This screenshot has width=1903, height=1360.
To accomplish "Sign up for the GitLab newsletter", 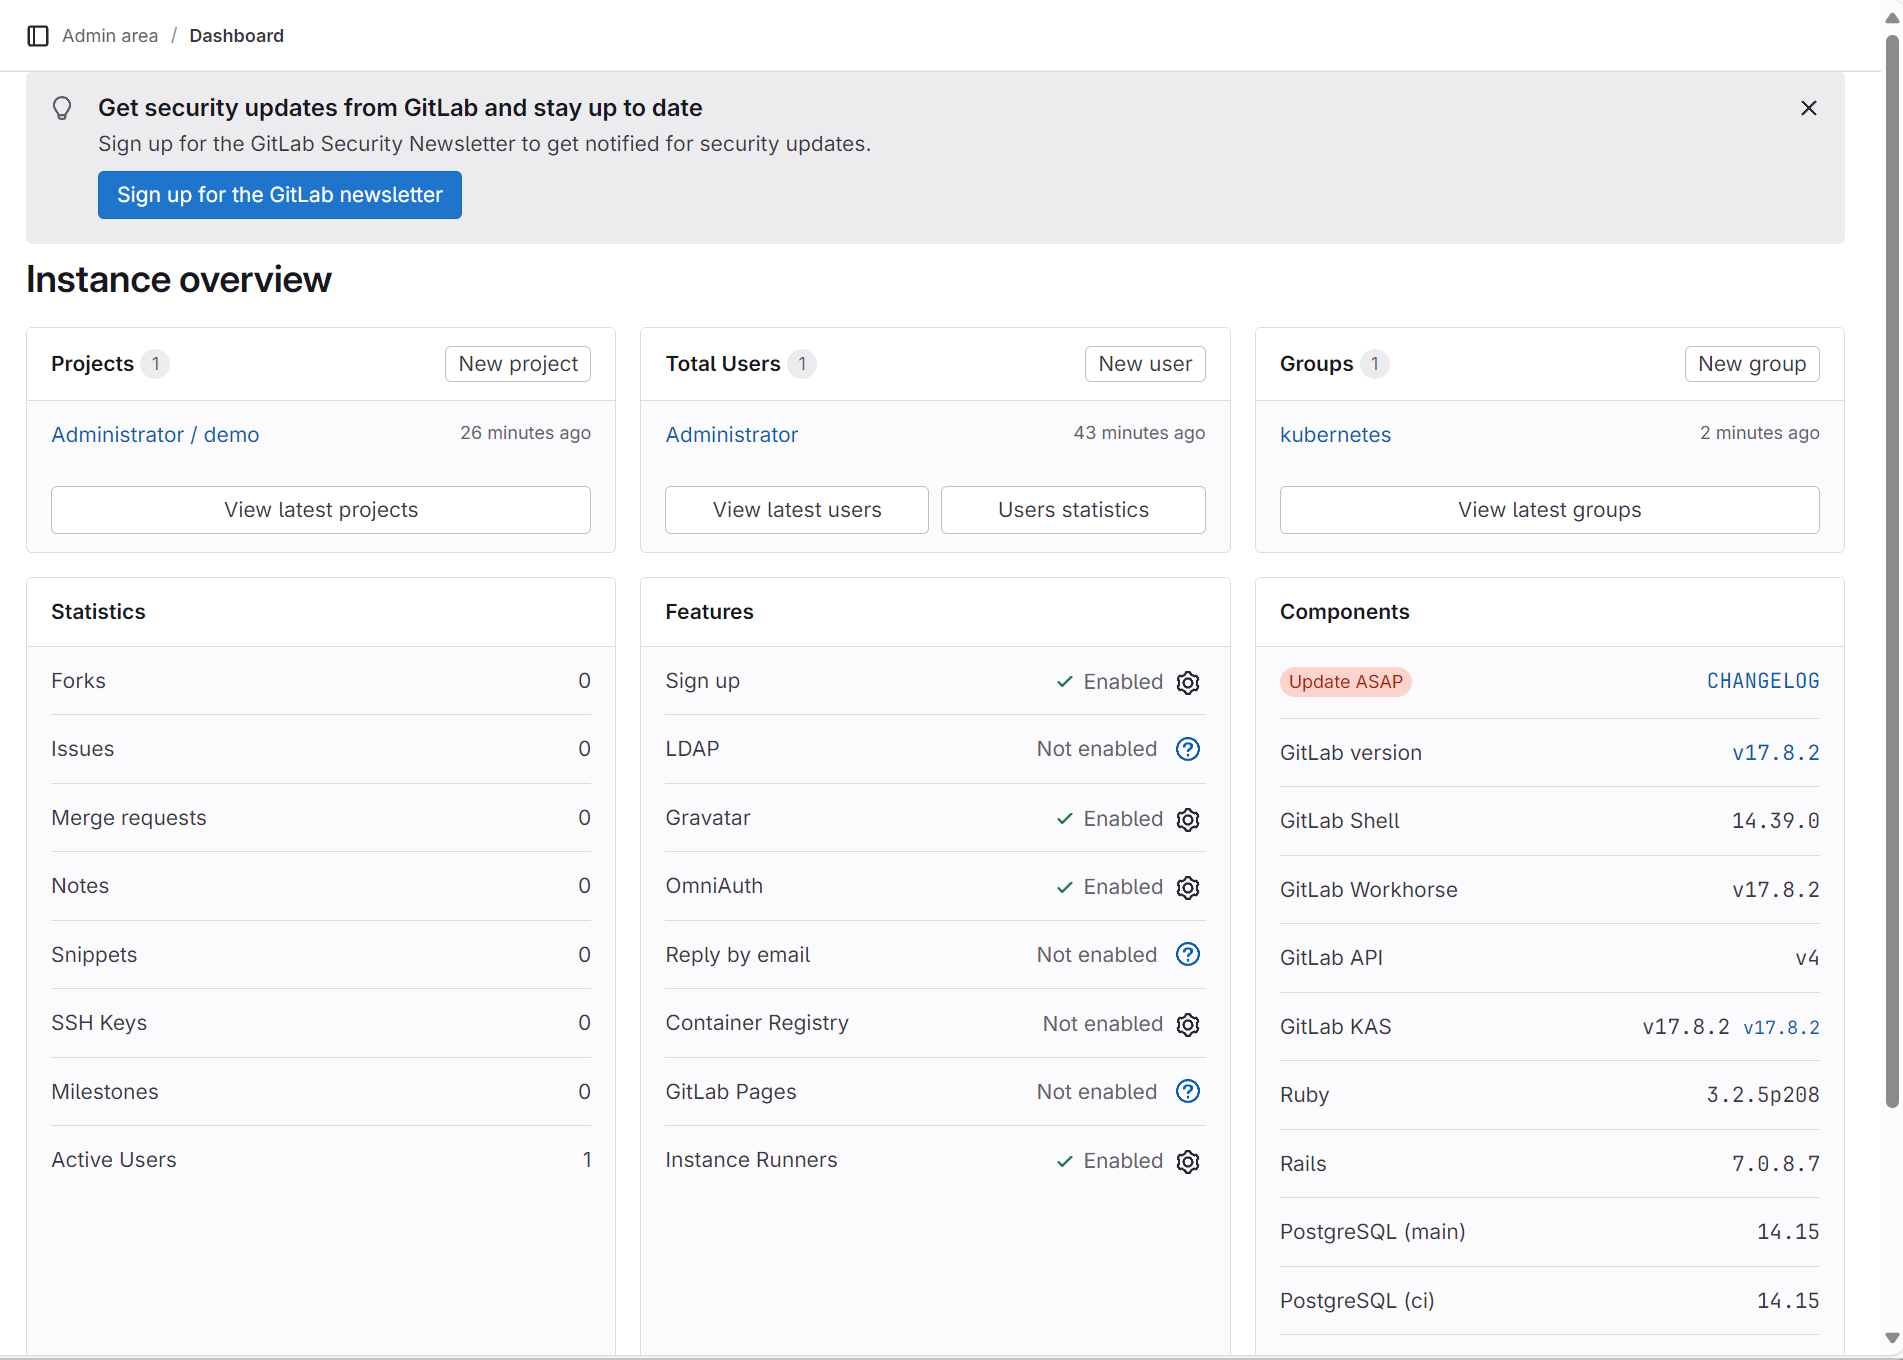I will pos(280,195).
